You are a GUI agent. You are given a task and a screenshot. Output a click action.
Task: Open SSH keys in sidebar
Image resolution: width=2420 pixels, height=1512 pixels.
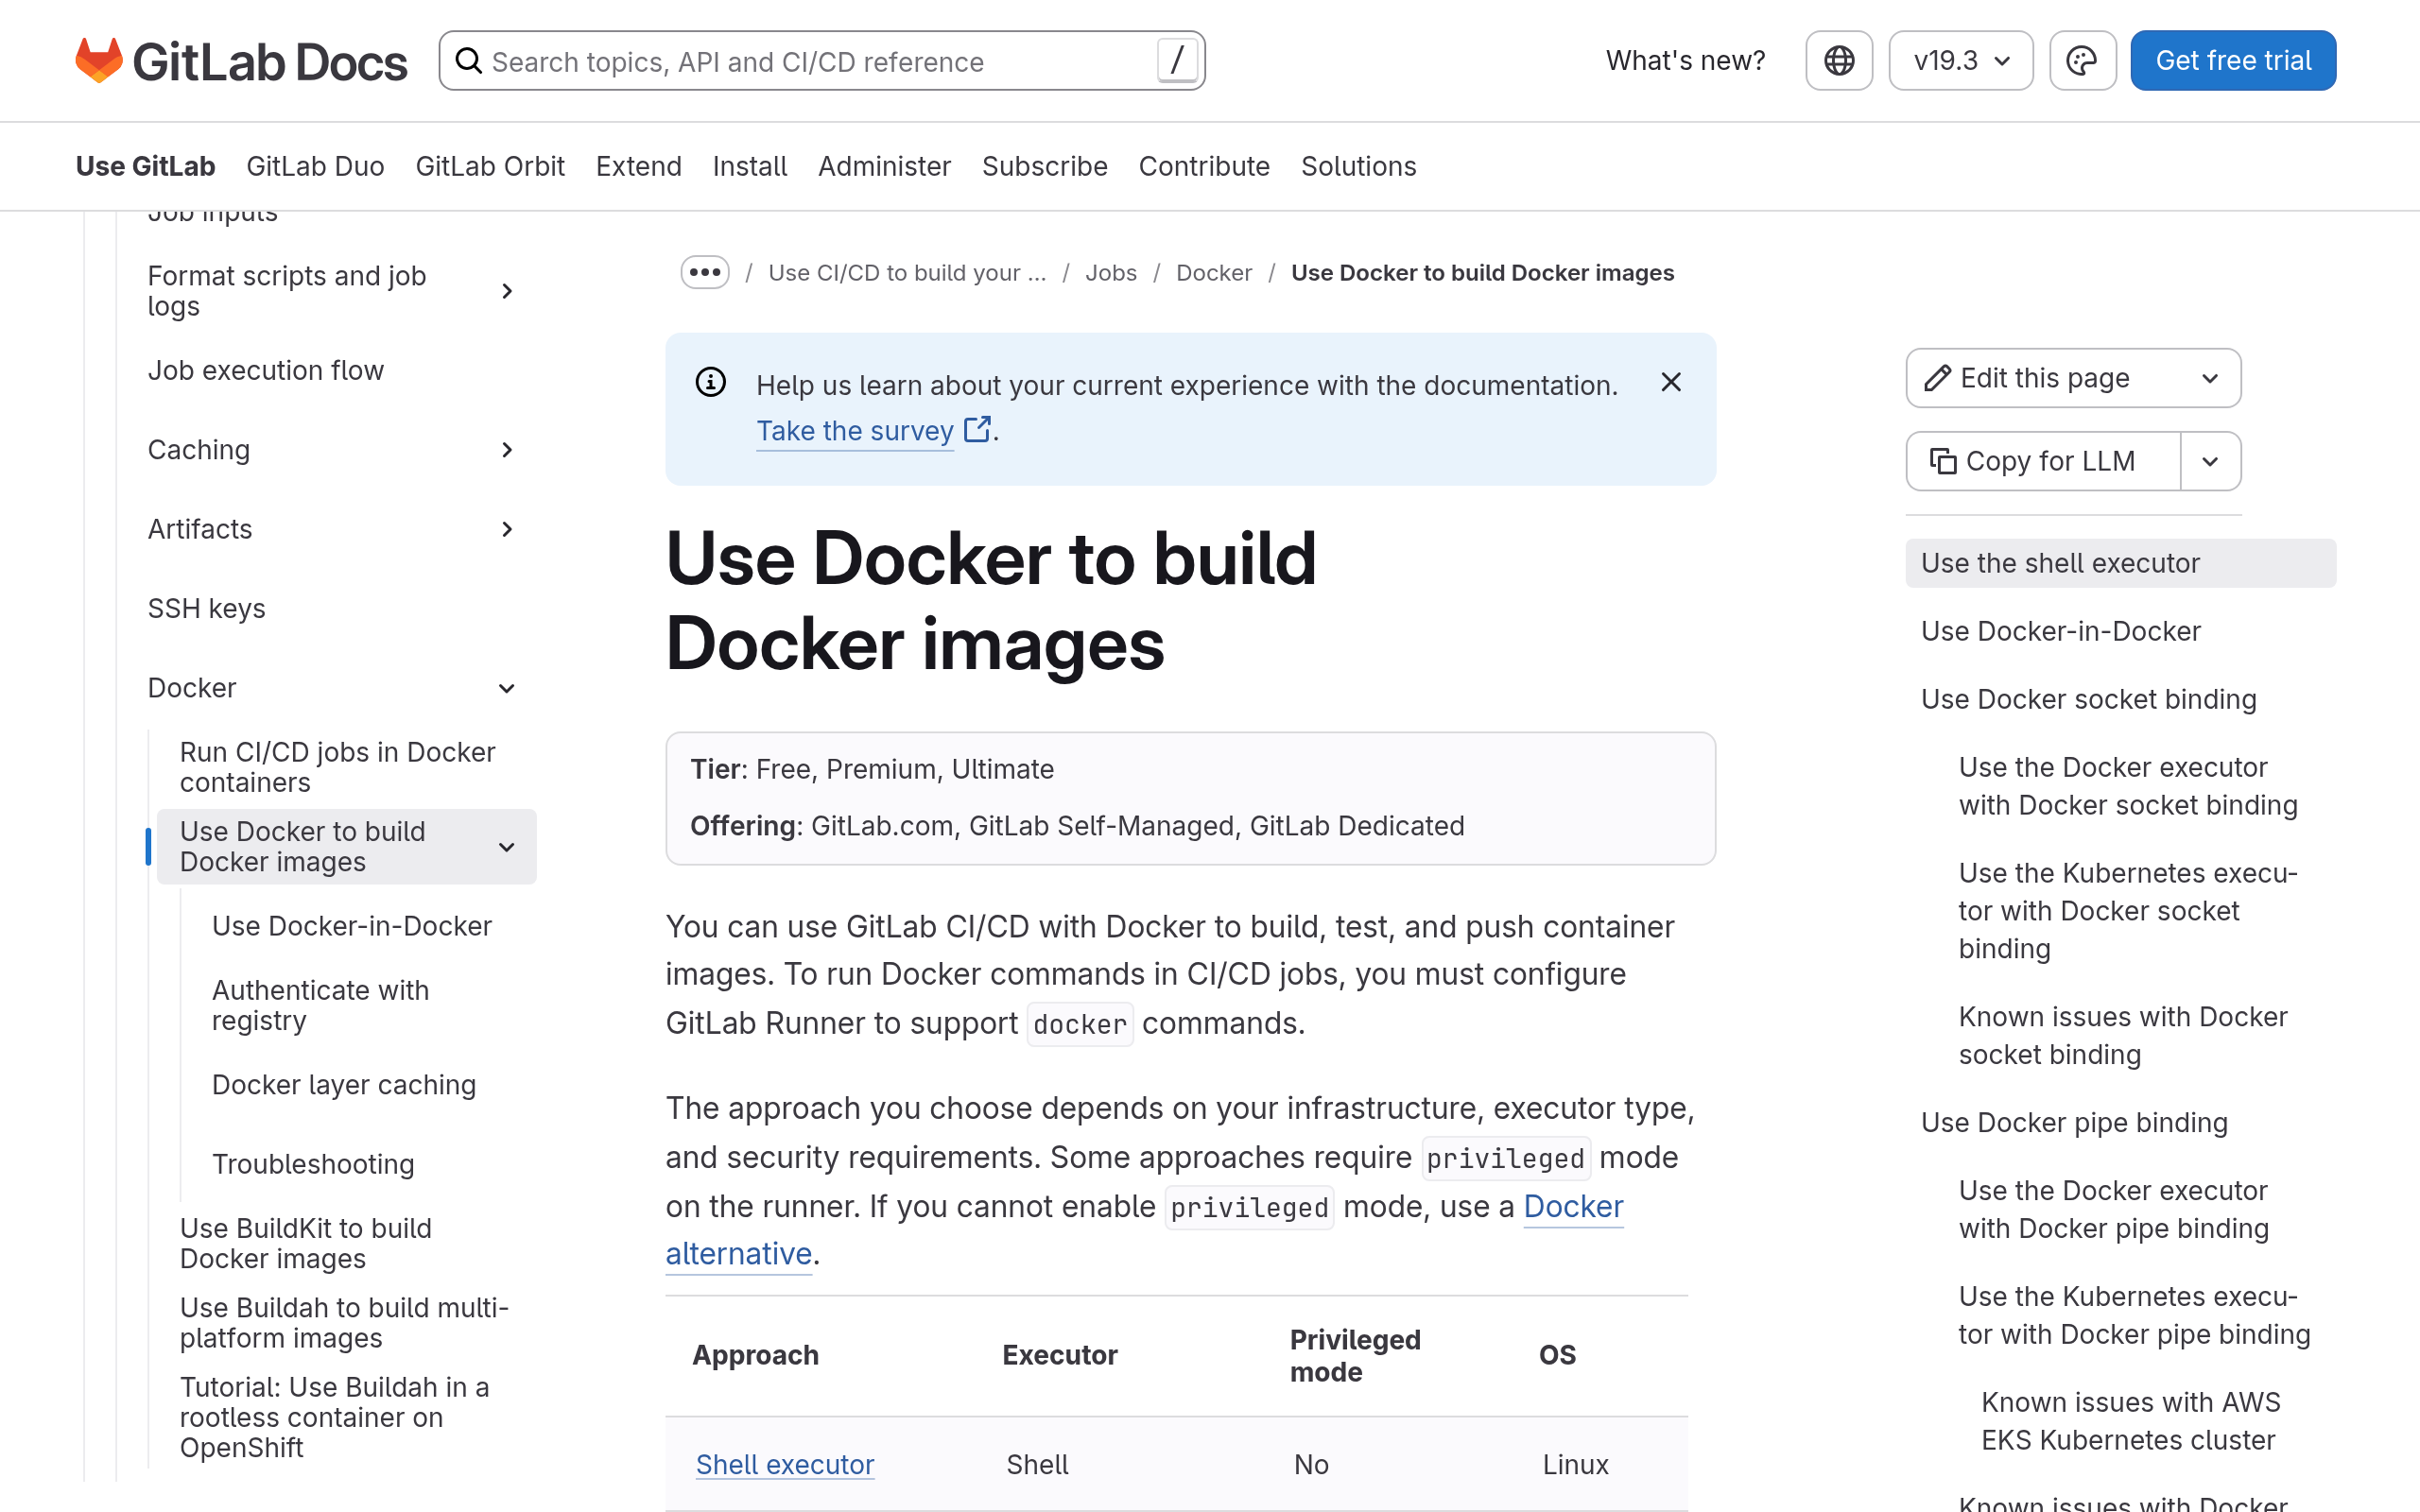[207, 608]
